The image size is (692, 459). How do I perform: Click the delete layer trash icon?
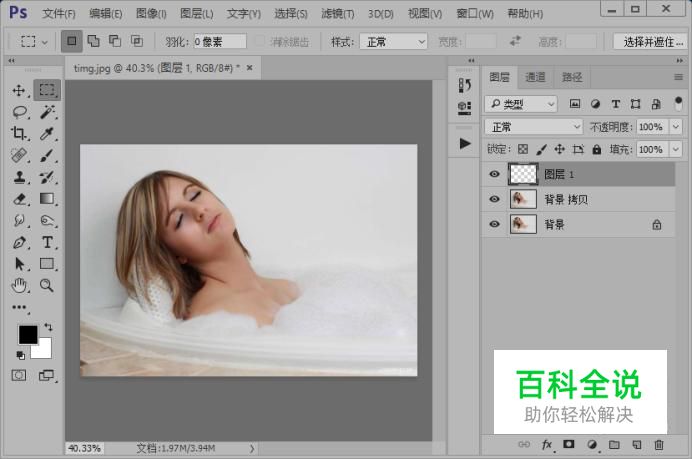(659, 444)
